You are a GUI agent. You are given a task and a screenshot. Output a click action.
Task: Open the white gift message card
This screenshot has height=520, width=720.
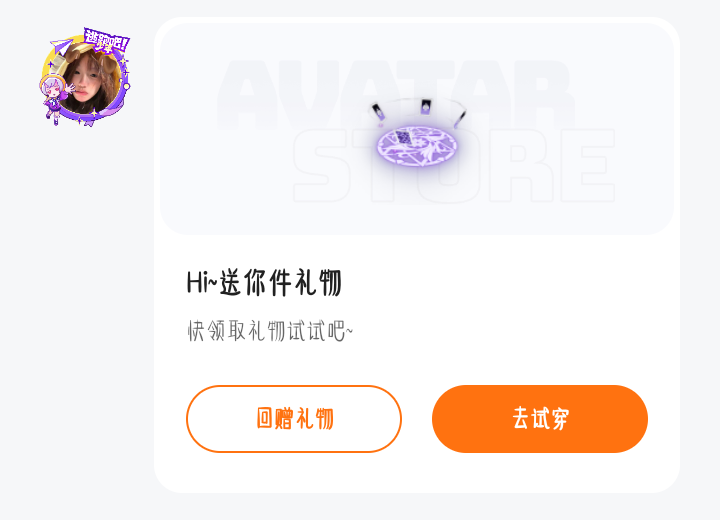pos(417,255)
